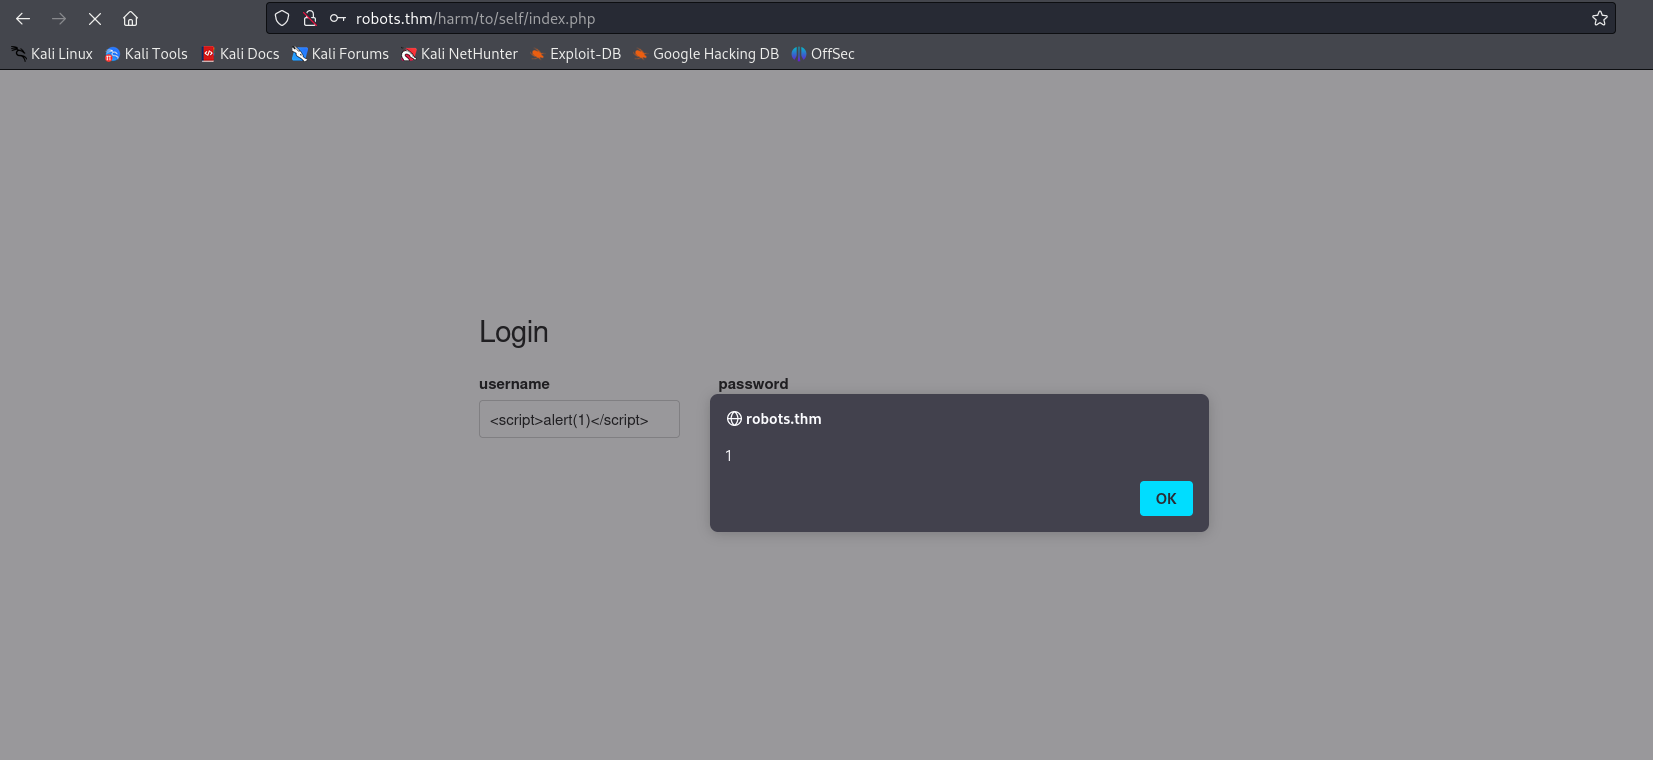This screenshot has height=760, width=1653.
Task: Click the robots.thm alert dialog title
Action: pos(783,419)
